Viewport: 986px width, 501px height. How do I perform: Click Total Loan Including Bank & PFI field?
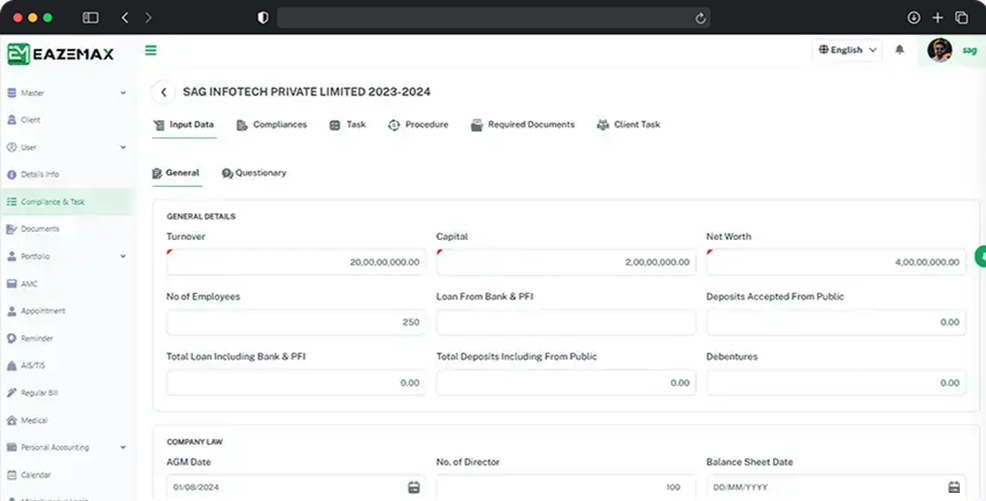(296, 383)
